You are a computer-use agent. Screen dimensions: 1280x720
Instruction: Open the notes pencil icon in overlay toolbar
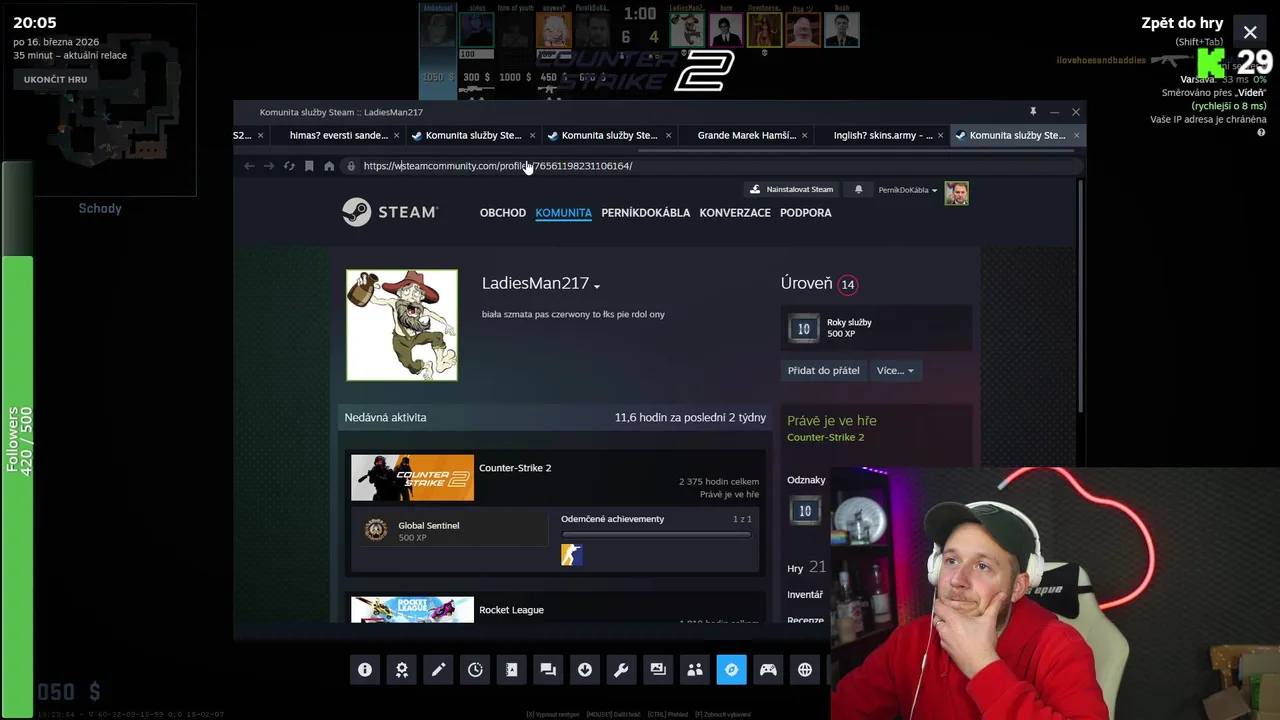(x=438, y=670)
